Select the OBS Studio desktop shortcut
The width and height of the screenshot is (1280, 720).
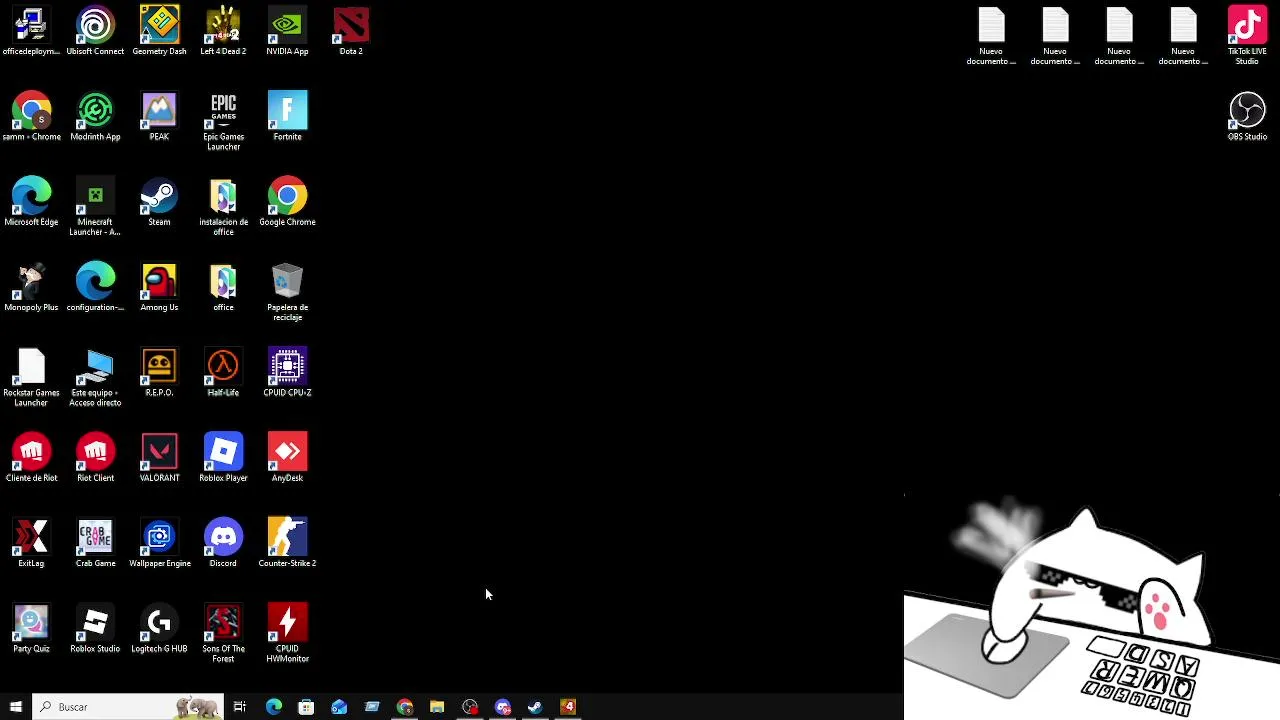pos(1247,117)
